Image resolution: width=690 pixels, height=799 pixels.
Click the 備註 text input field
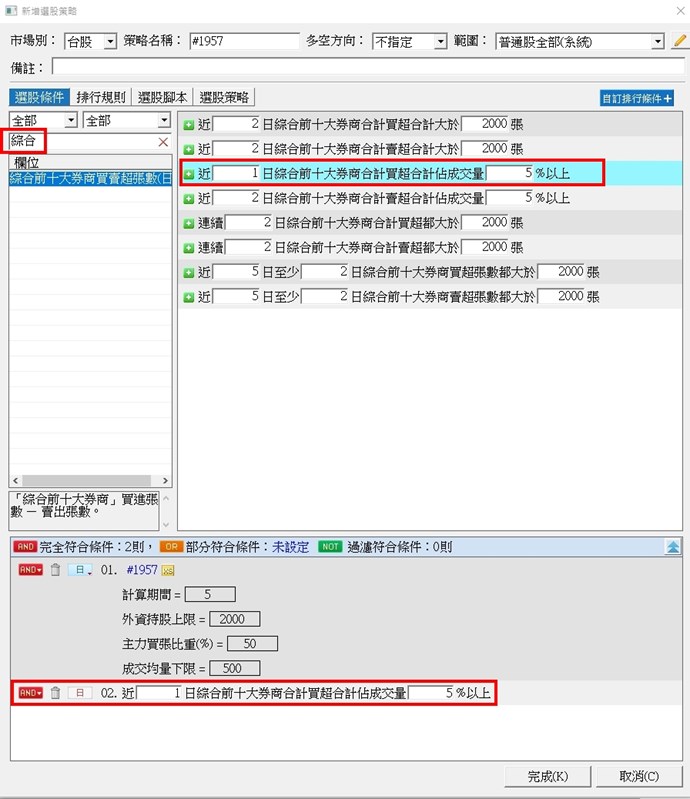[368, 67]
